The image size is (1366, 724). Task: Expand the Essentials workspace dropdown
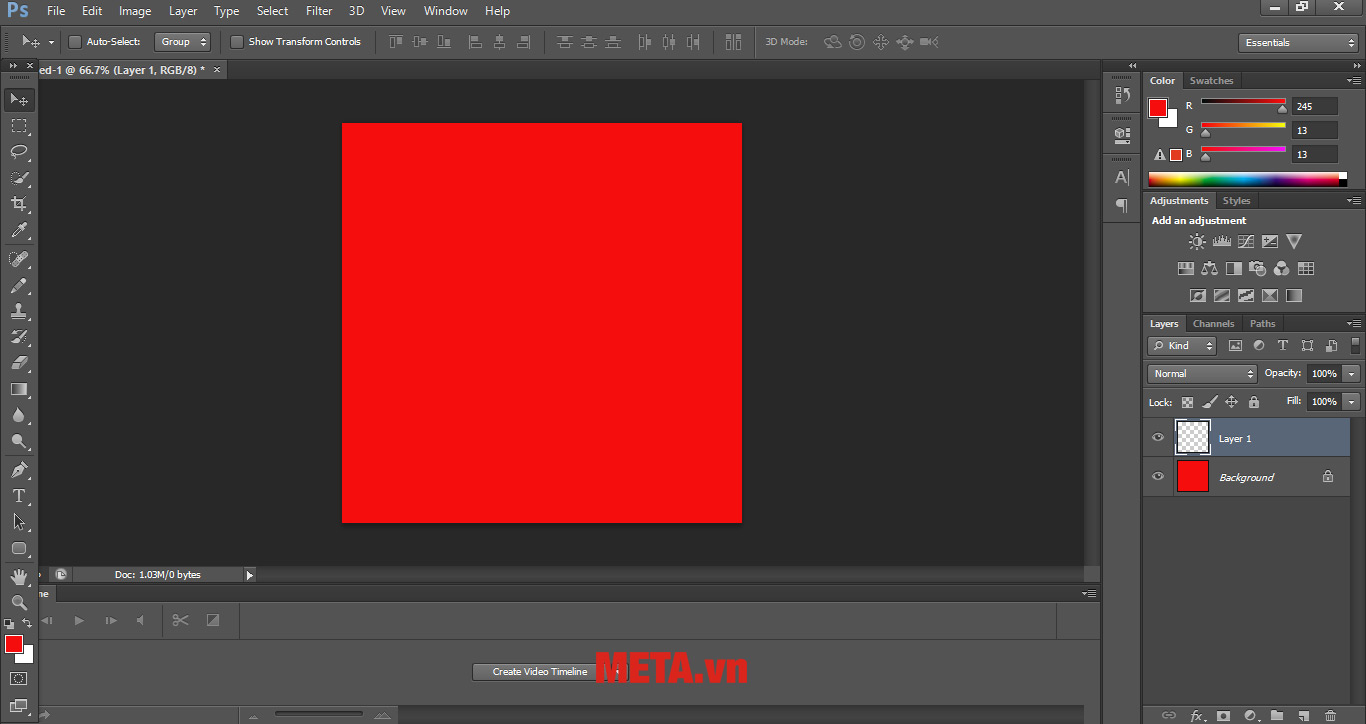[1297, 43]
